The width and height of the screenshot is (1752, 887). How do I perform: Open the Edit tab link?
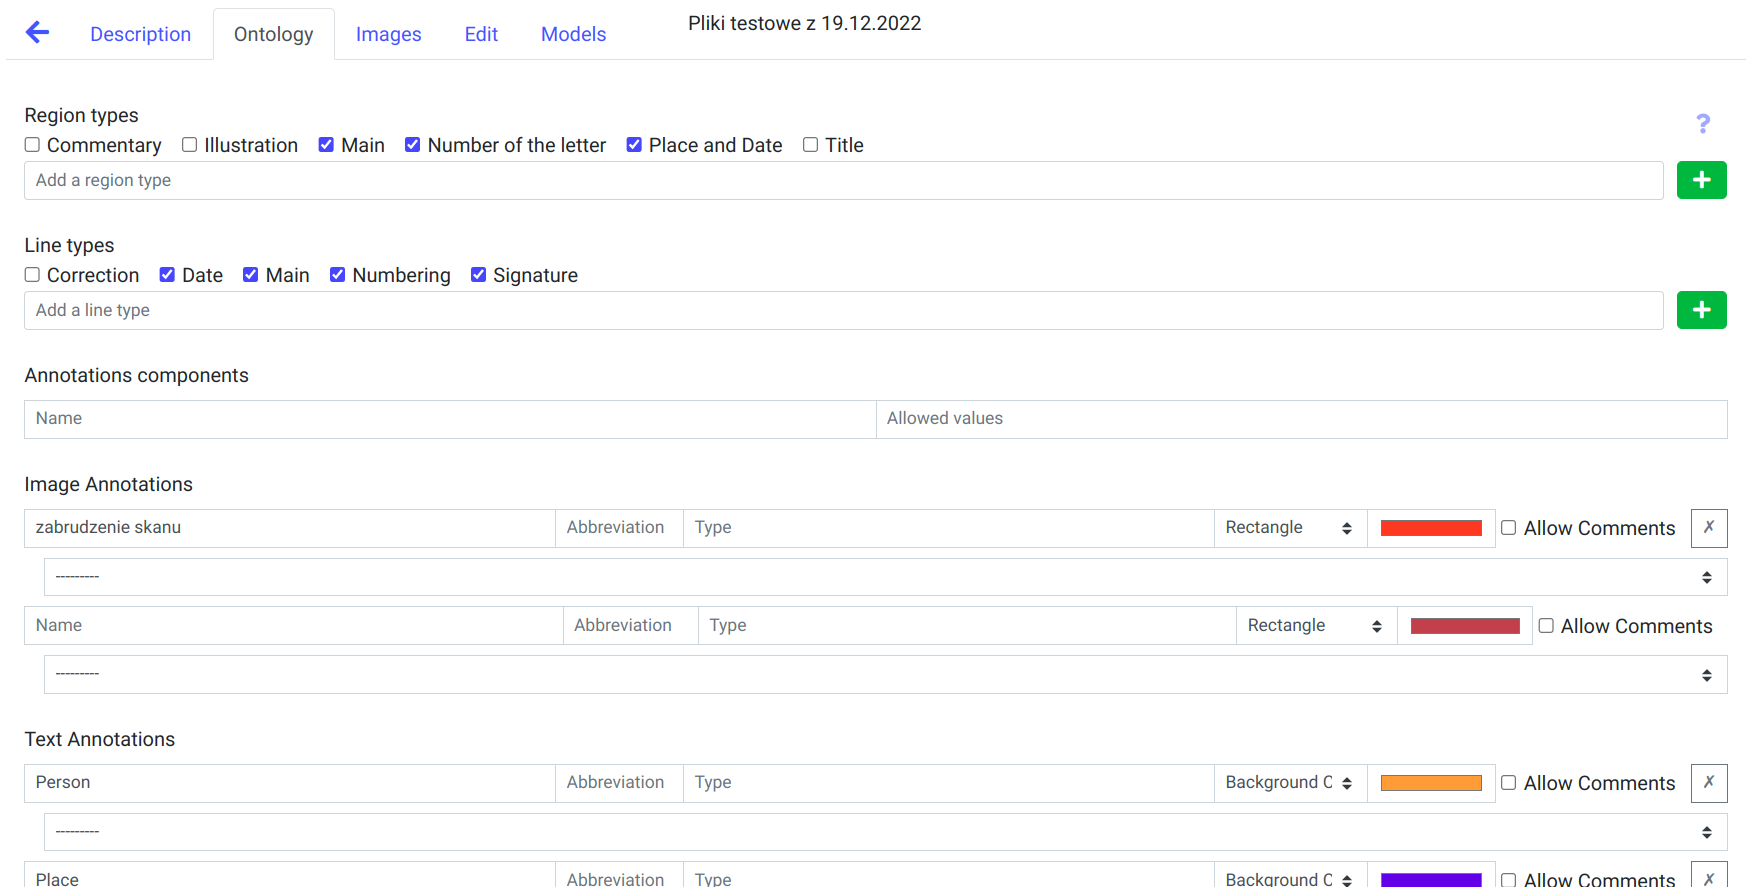pyautogui.click(x=481, y=34)
